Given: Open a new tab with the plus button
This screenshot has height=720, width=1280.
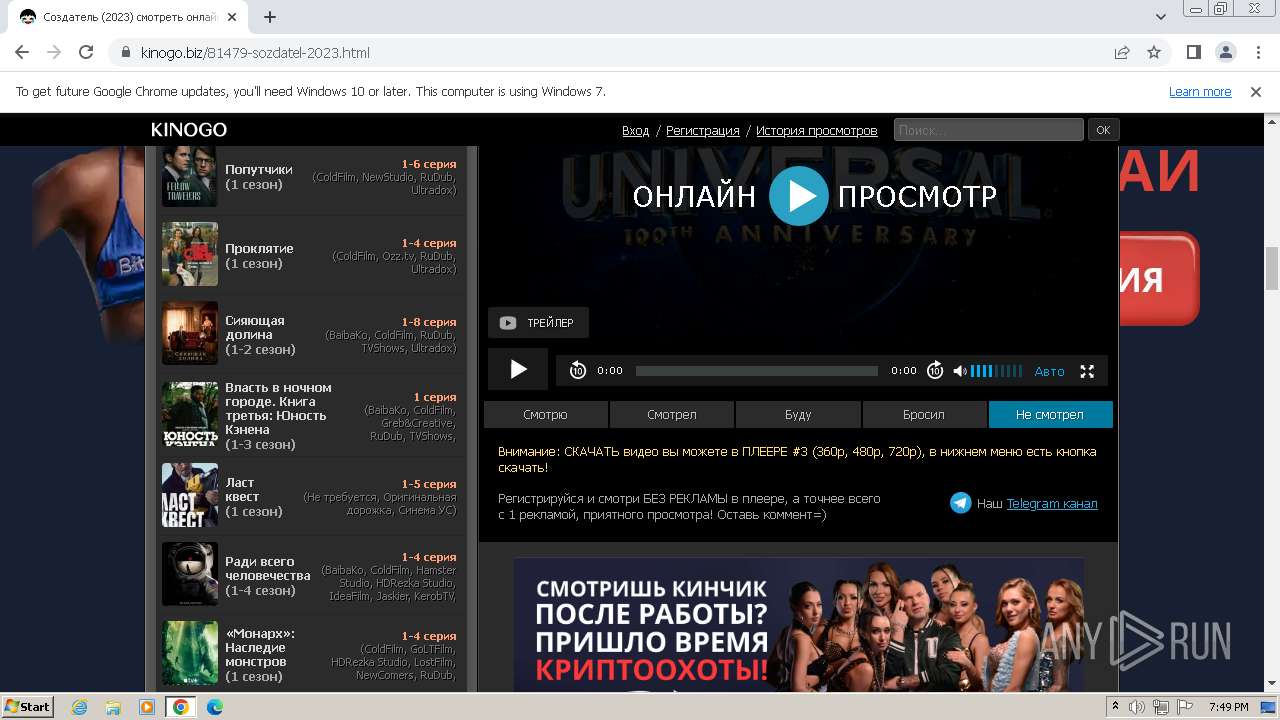Looking at the screenshot, I should pos(270,17).
